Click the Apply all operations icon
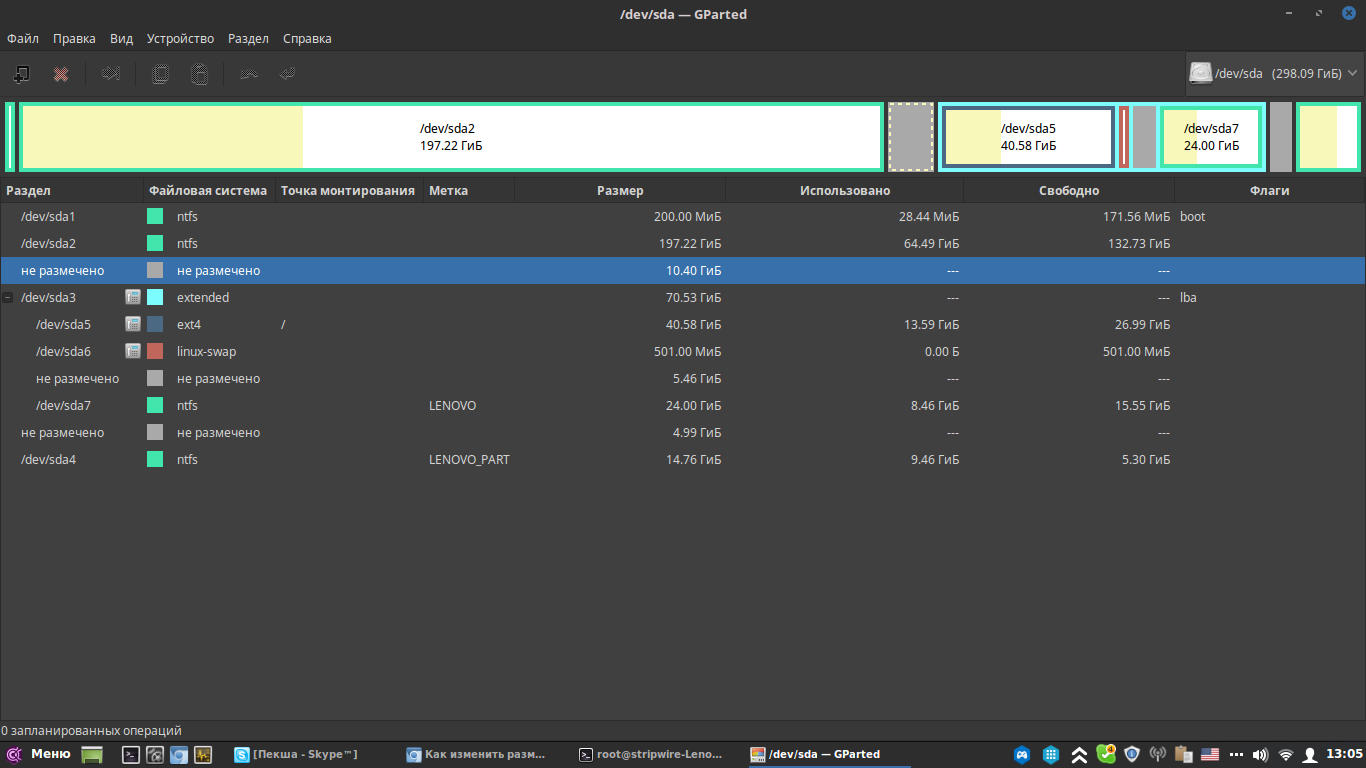 (x=287, y=74)
